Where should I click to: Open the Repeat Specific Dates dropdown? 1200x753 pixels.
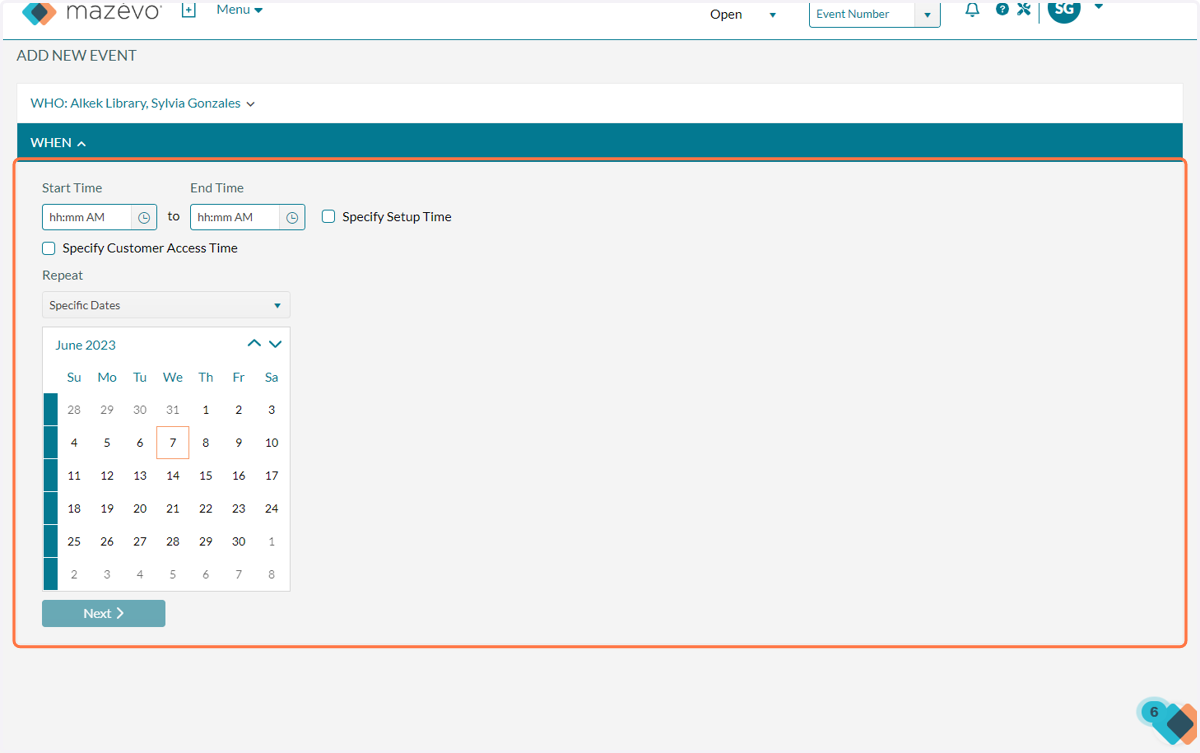point(166,305)
